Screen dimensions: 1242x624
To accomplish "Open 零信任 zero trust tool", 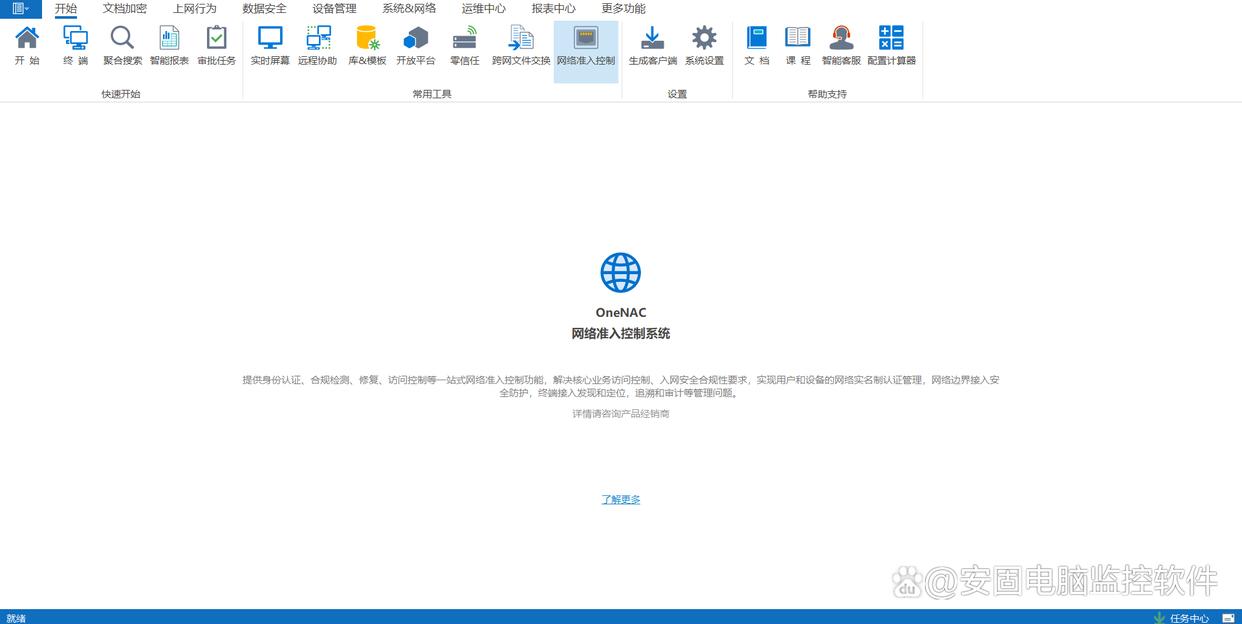I will tap(465, 46).
